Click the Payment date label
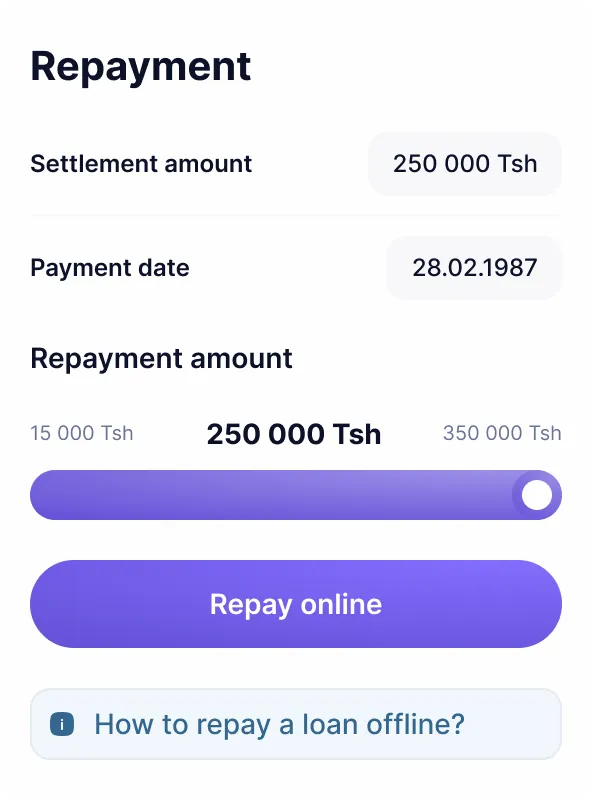 coord(110,268)
